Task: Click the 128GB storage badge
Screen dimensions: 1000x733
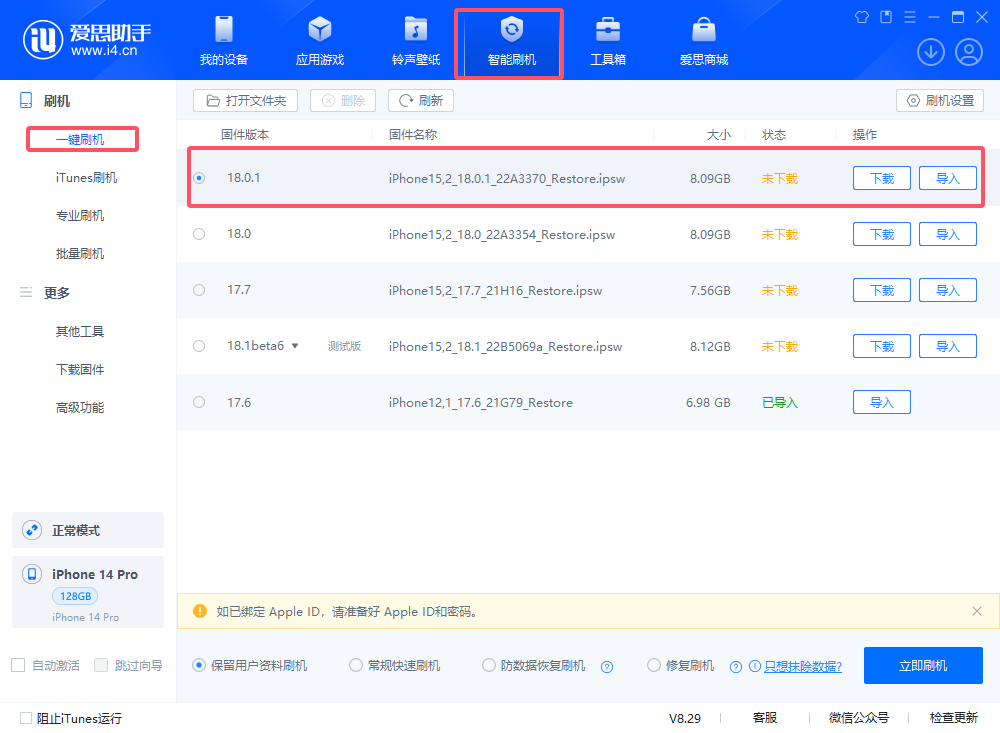Action: pyautogui.click(x=75, y=596)
